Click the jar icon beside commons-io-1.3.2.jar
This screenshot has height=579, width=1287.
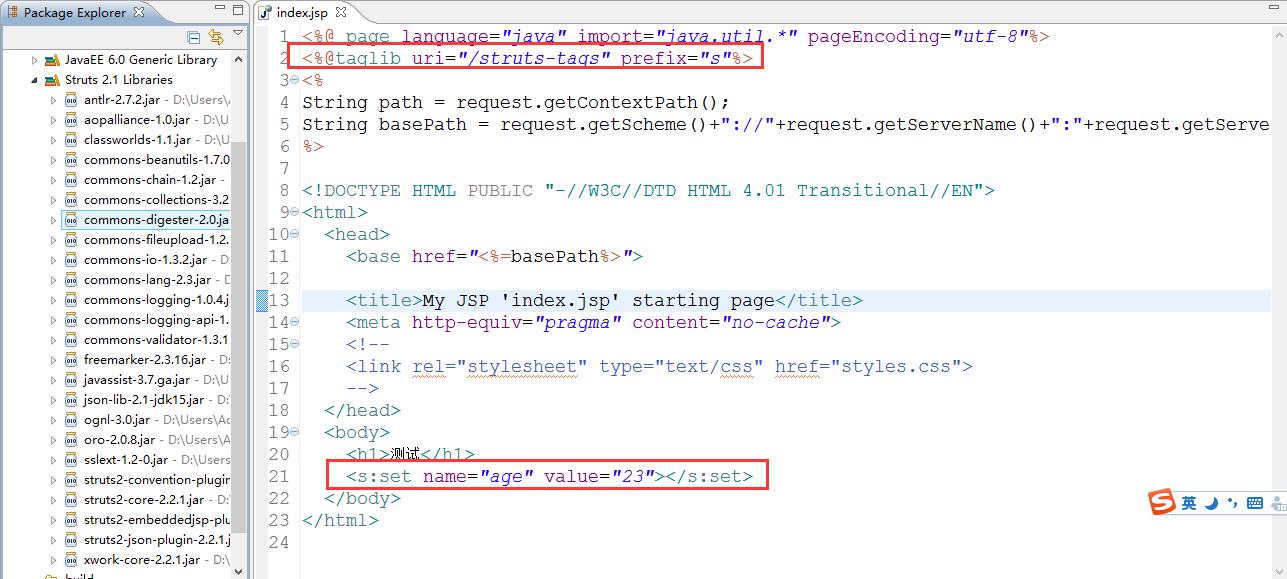click(x=72, y=260)
